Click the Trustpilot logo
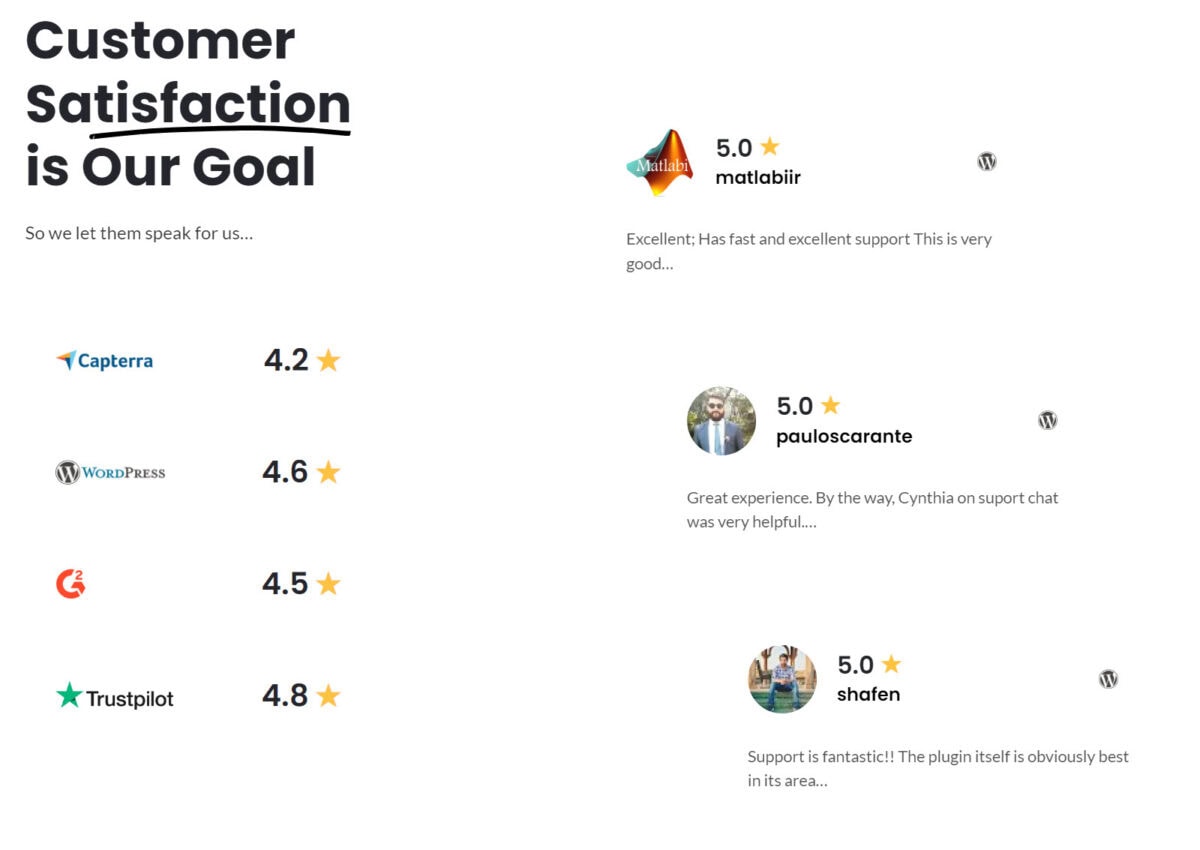This screenshot has height=850, width=1200. click(x=115, y=697)
